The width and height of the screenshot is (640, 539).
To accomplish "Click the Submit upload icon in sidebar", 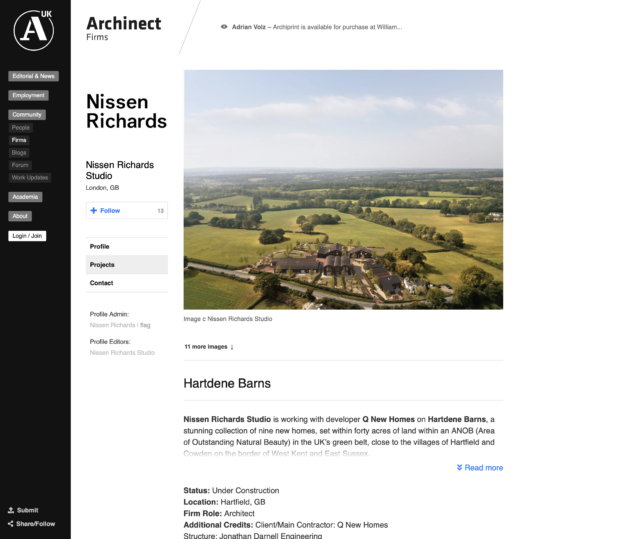I will click(11, 510).
